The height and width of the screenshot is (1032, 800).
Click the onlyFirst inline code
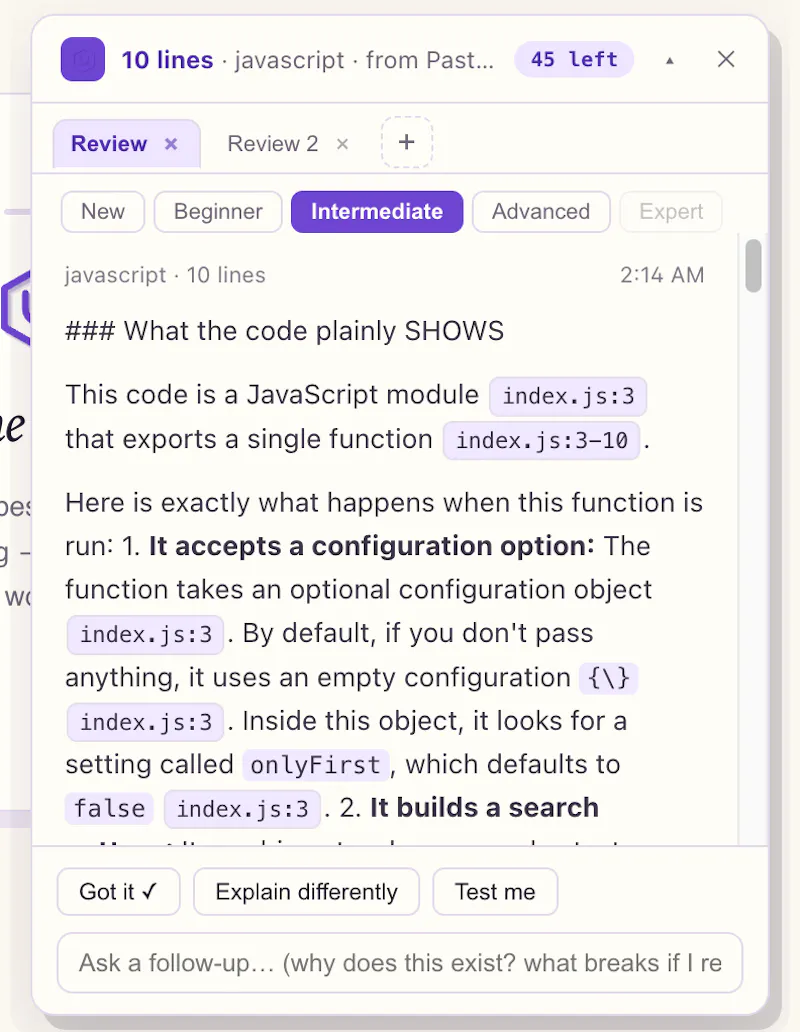click(316, 765)
